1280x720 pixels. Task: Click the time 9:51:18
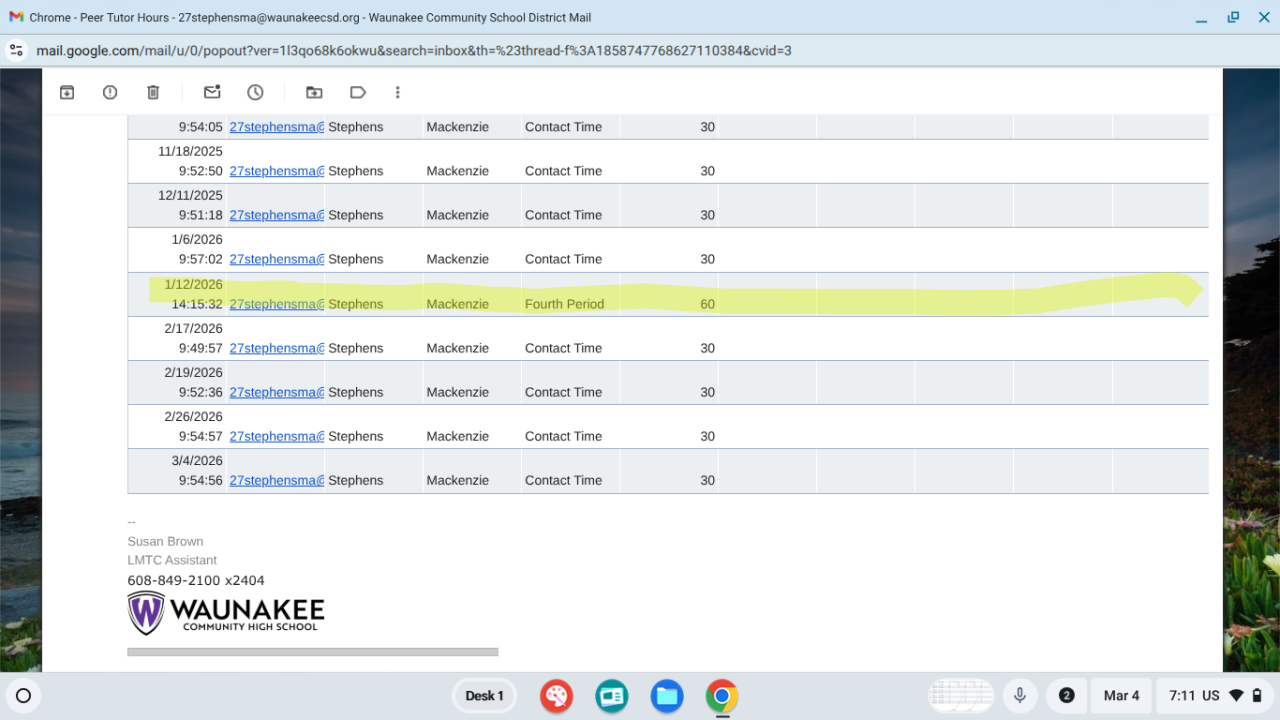(201, 215)
